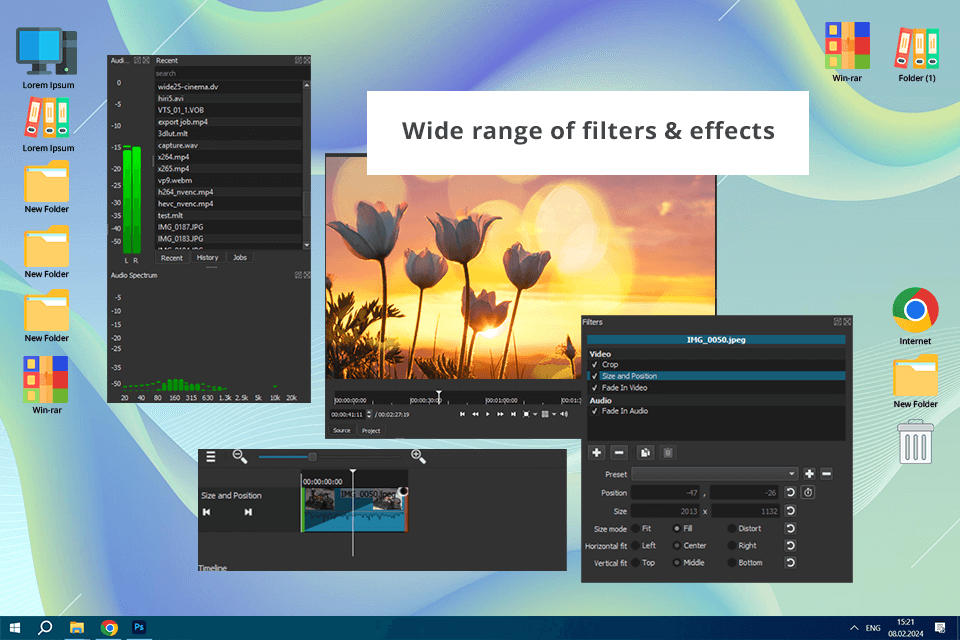Open the timeline hamburger menu
960x640 pixels.
211,457
